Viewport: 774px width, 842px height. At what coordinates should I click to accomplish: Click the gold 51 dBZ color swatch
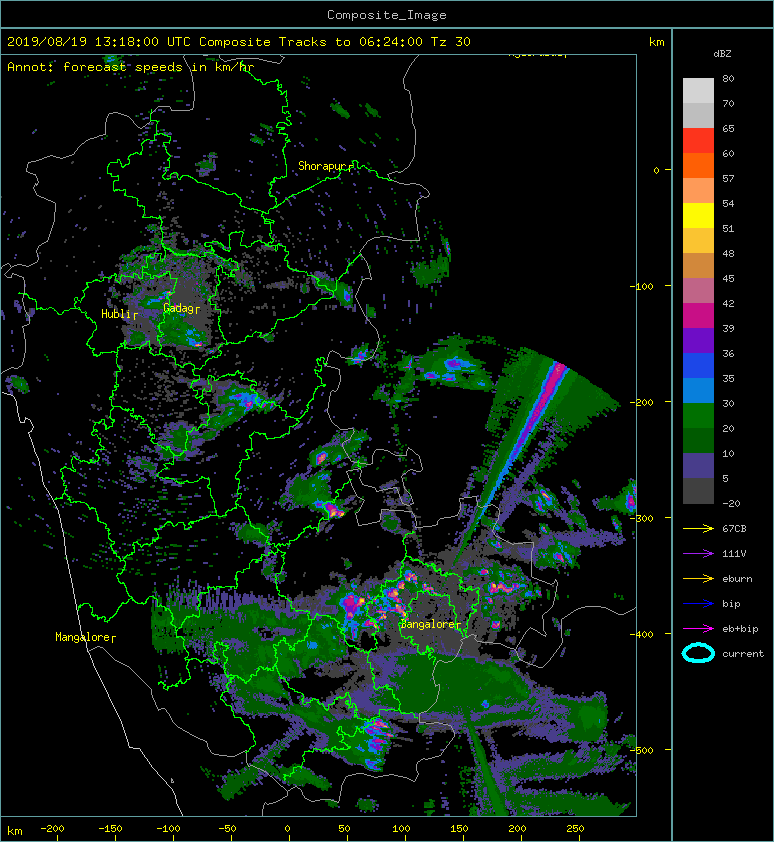(698, 241)
